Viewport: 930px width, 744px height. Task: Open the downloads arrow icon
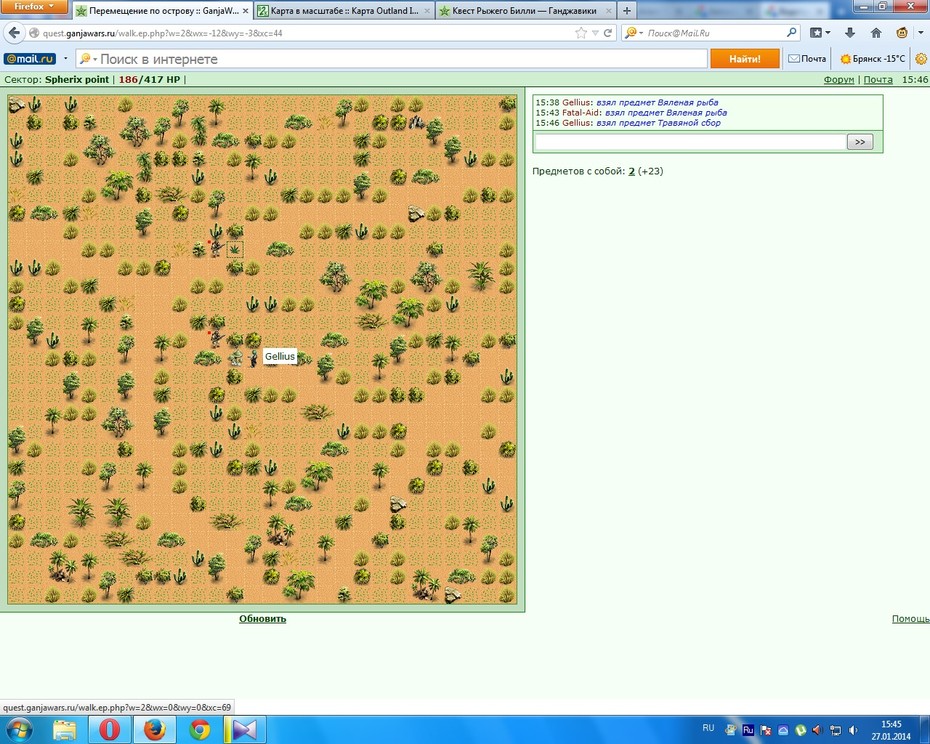tap(850, 33)
